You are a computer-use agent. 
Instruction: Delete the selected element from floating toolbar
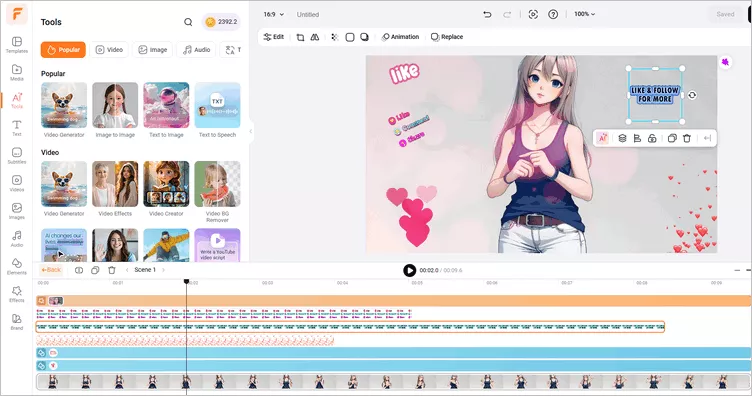coord(687,138)
